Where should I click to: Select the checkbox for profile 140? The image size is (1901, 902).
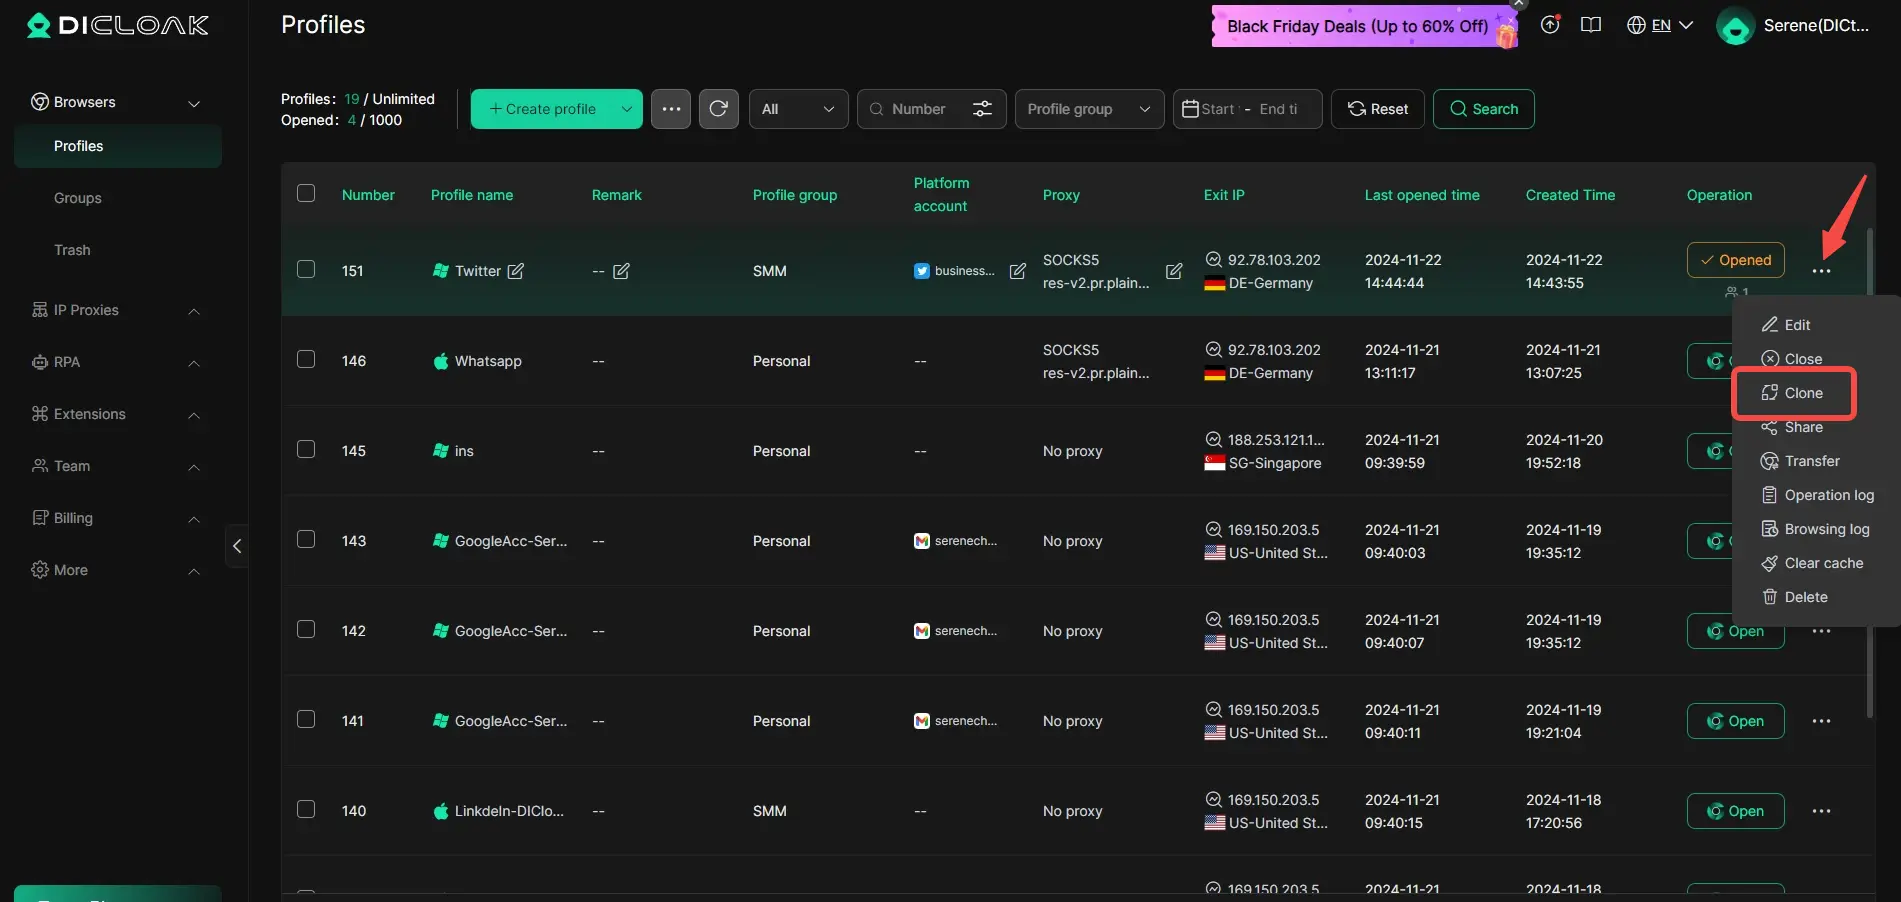coord(306,809)
